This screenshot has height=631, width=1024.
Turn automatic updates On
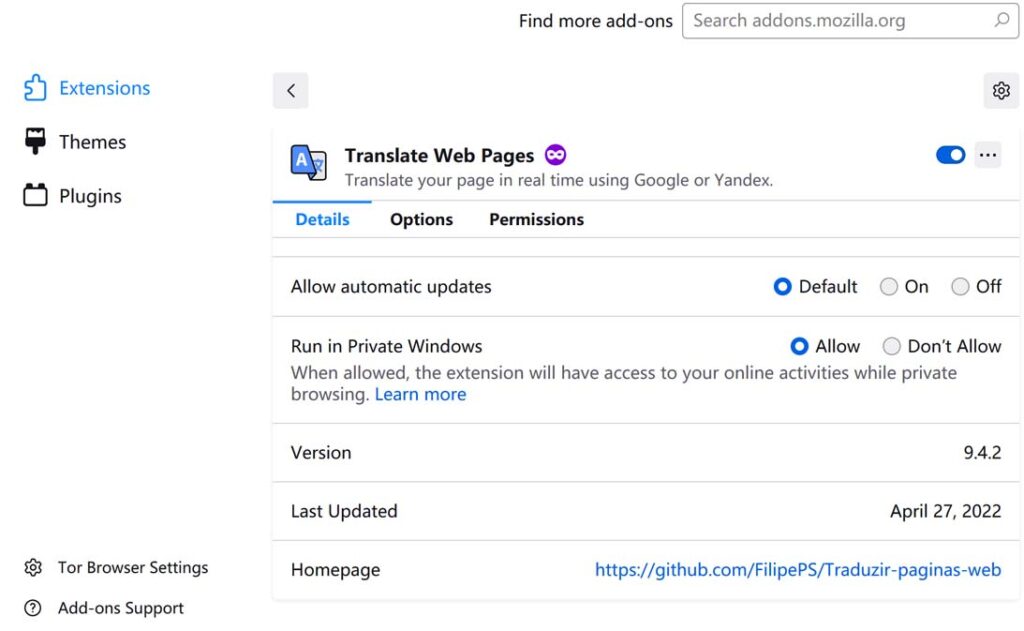(889, 286)
